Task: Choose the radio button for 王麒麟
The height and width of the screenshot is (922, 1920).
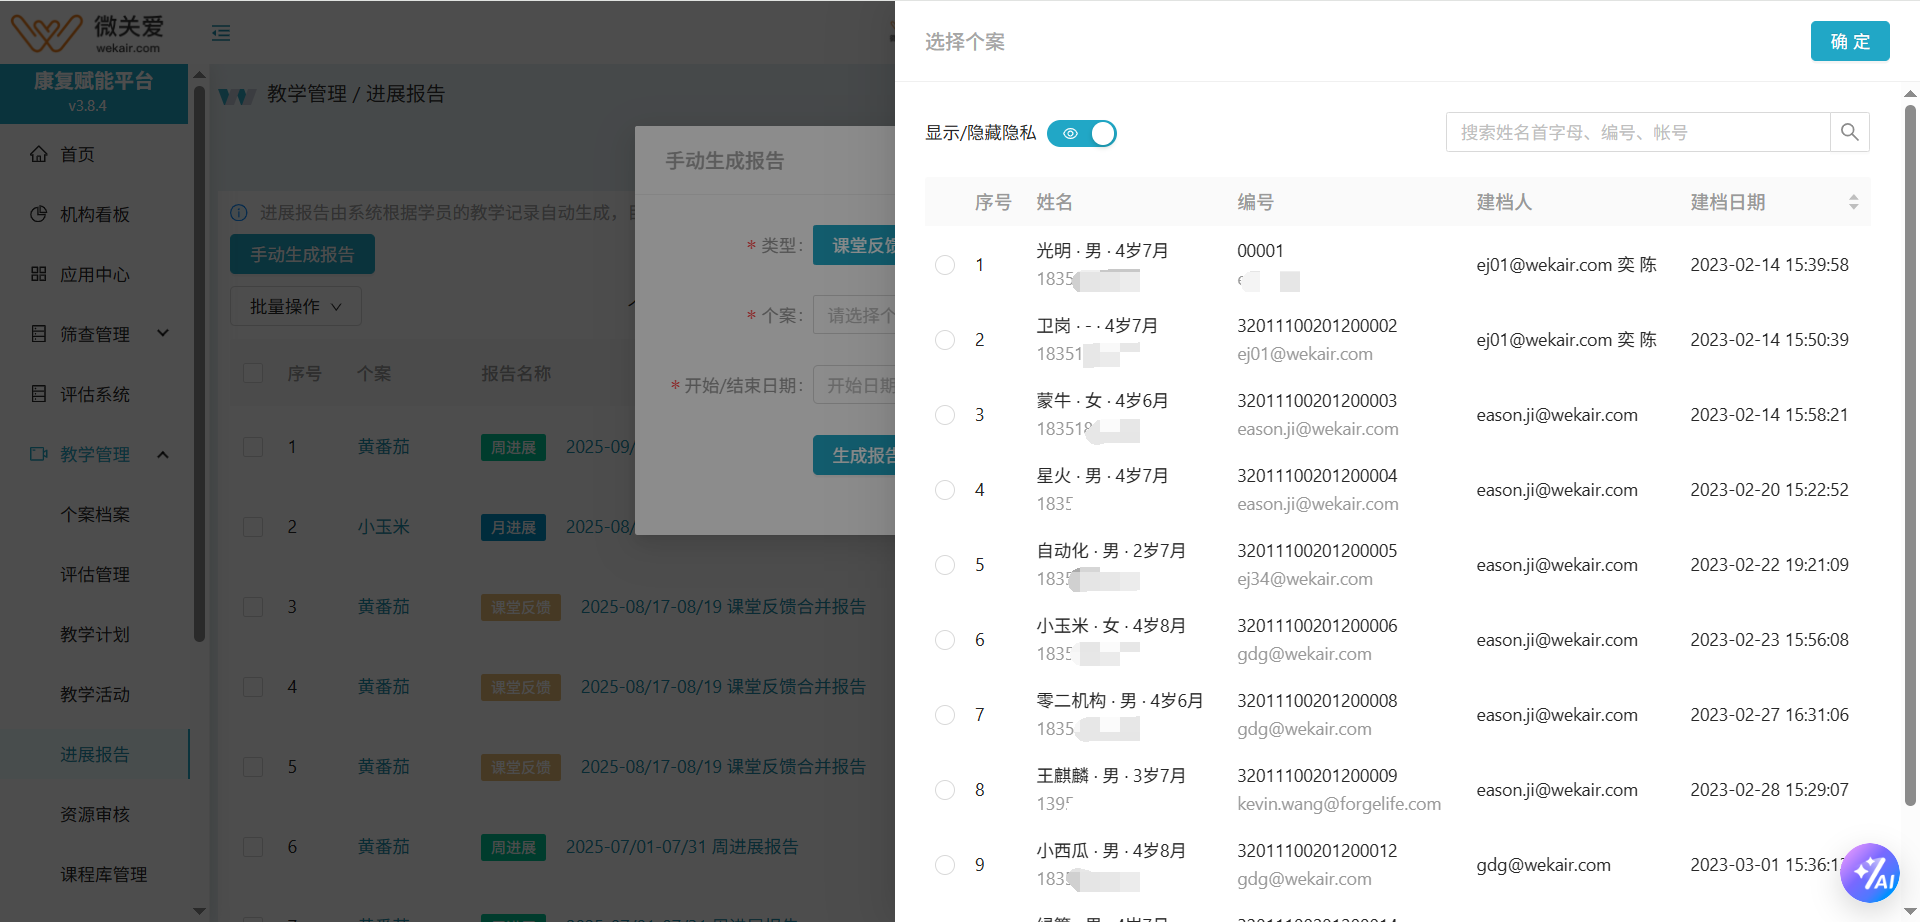Action: [x=945, y=790]
